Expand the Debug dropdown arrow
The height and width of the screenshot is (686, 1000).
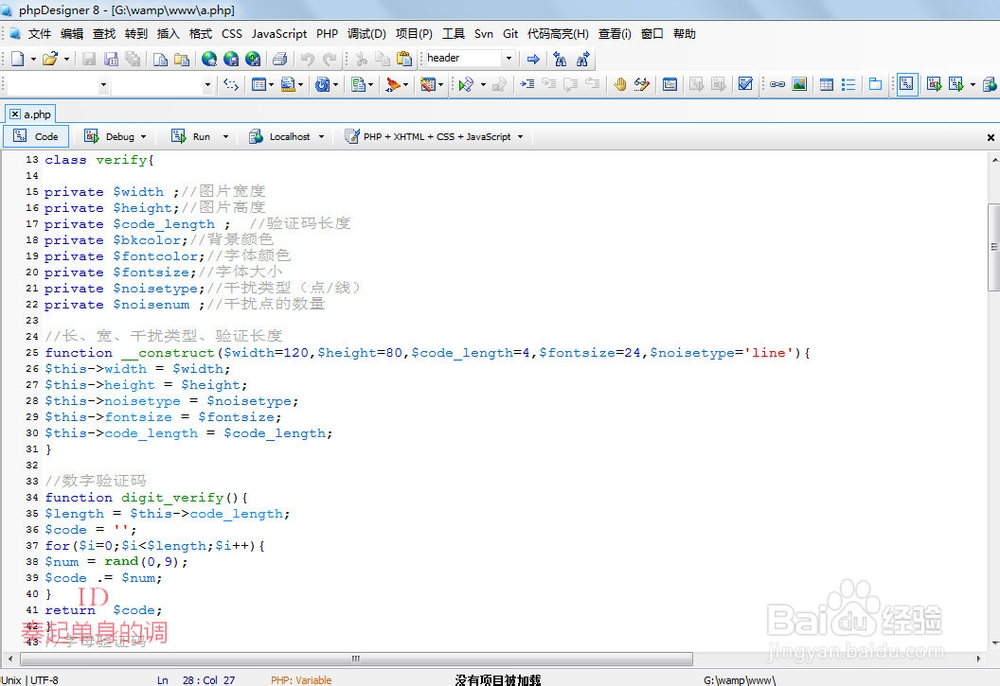(143, 136)
